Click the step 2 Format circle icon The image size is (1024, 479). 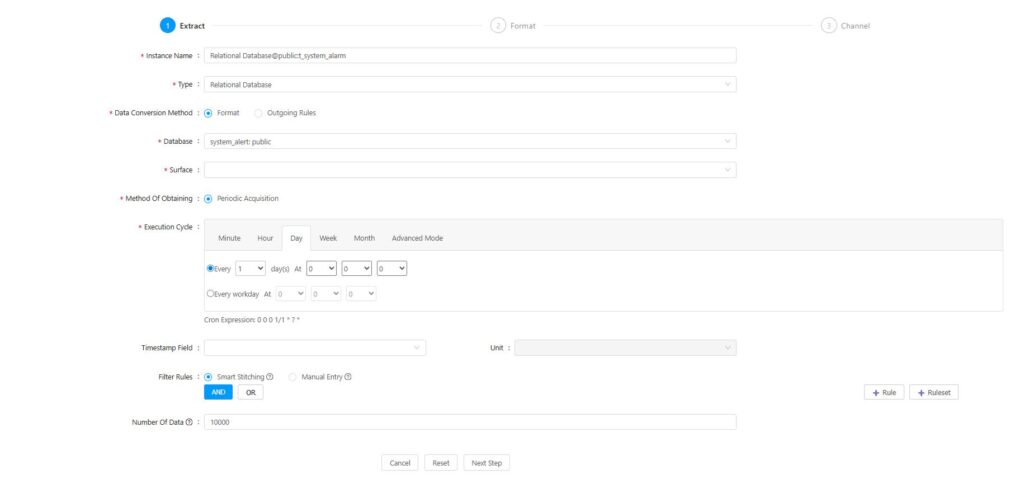pyautogui.click(x=498, y=25)
